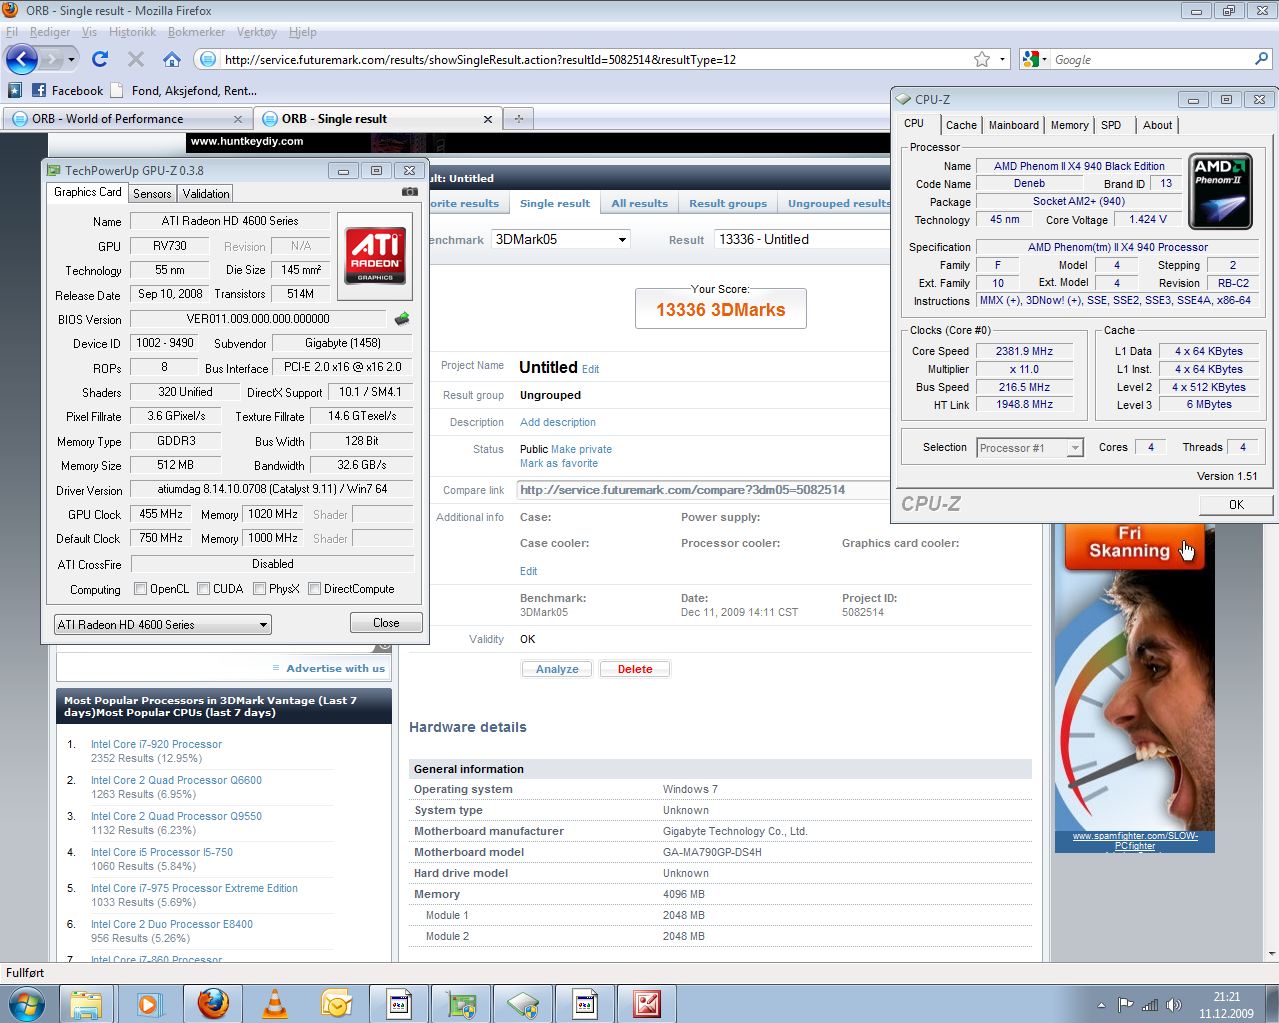
Task: Click OK in the CPU-Z window
Action: (1236, 504)
